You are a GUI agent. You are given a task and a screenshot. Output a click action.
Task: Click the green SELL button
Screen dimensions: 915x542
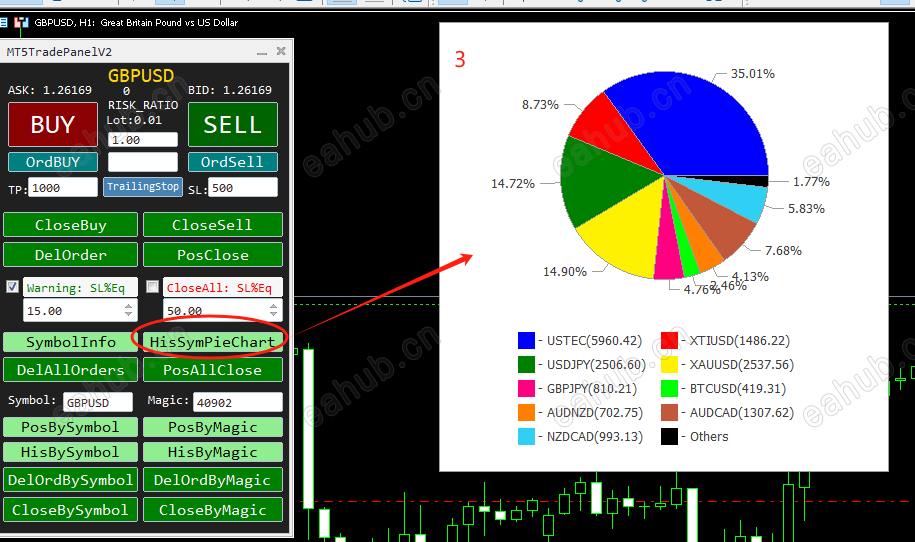click(232, 124)
